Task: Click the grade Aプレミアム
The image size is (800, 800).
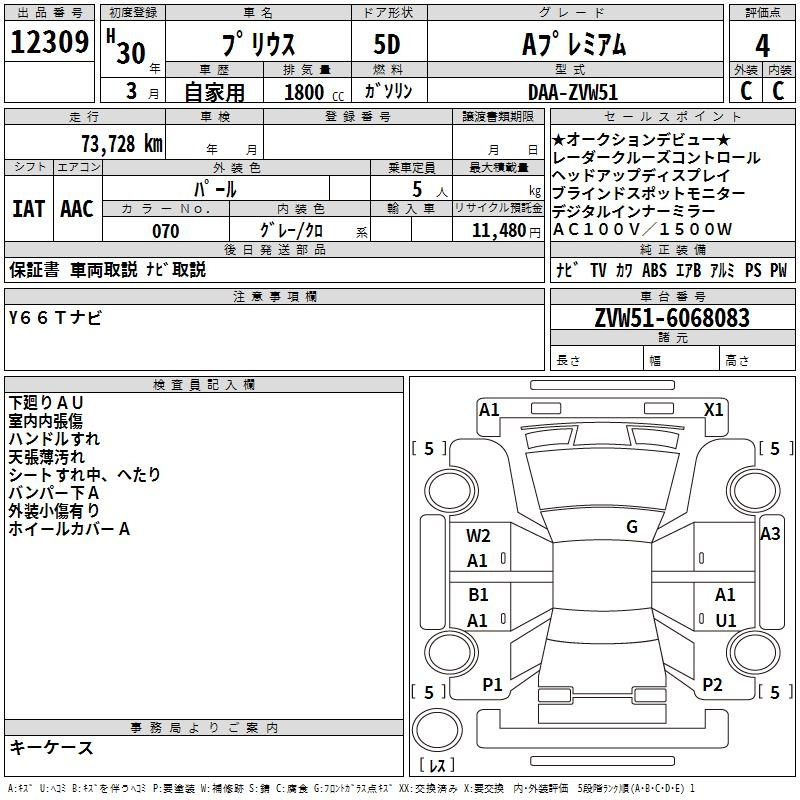Action: coord(574,44)
